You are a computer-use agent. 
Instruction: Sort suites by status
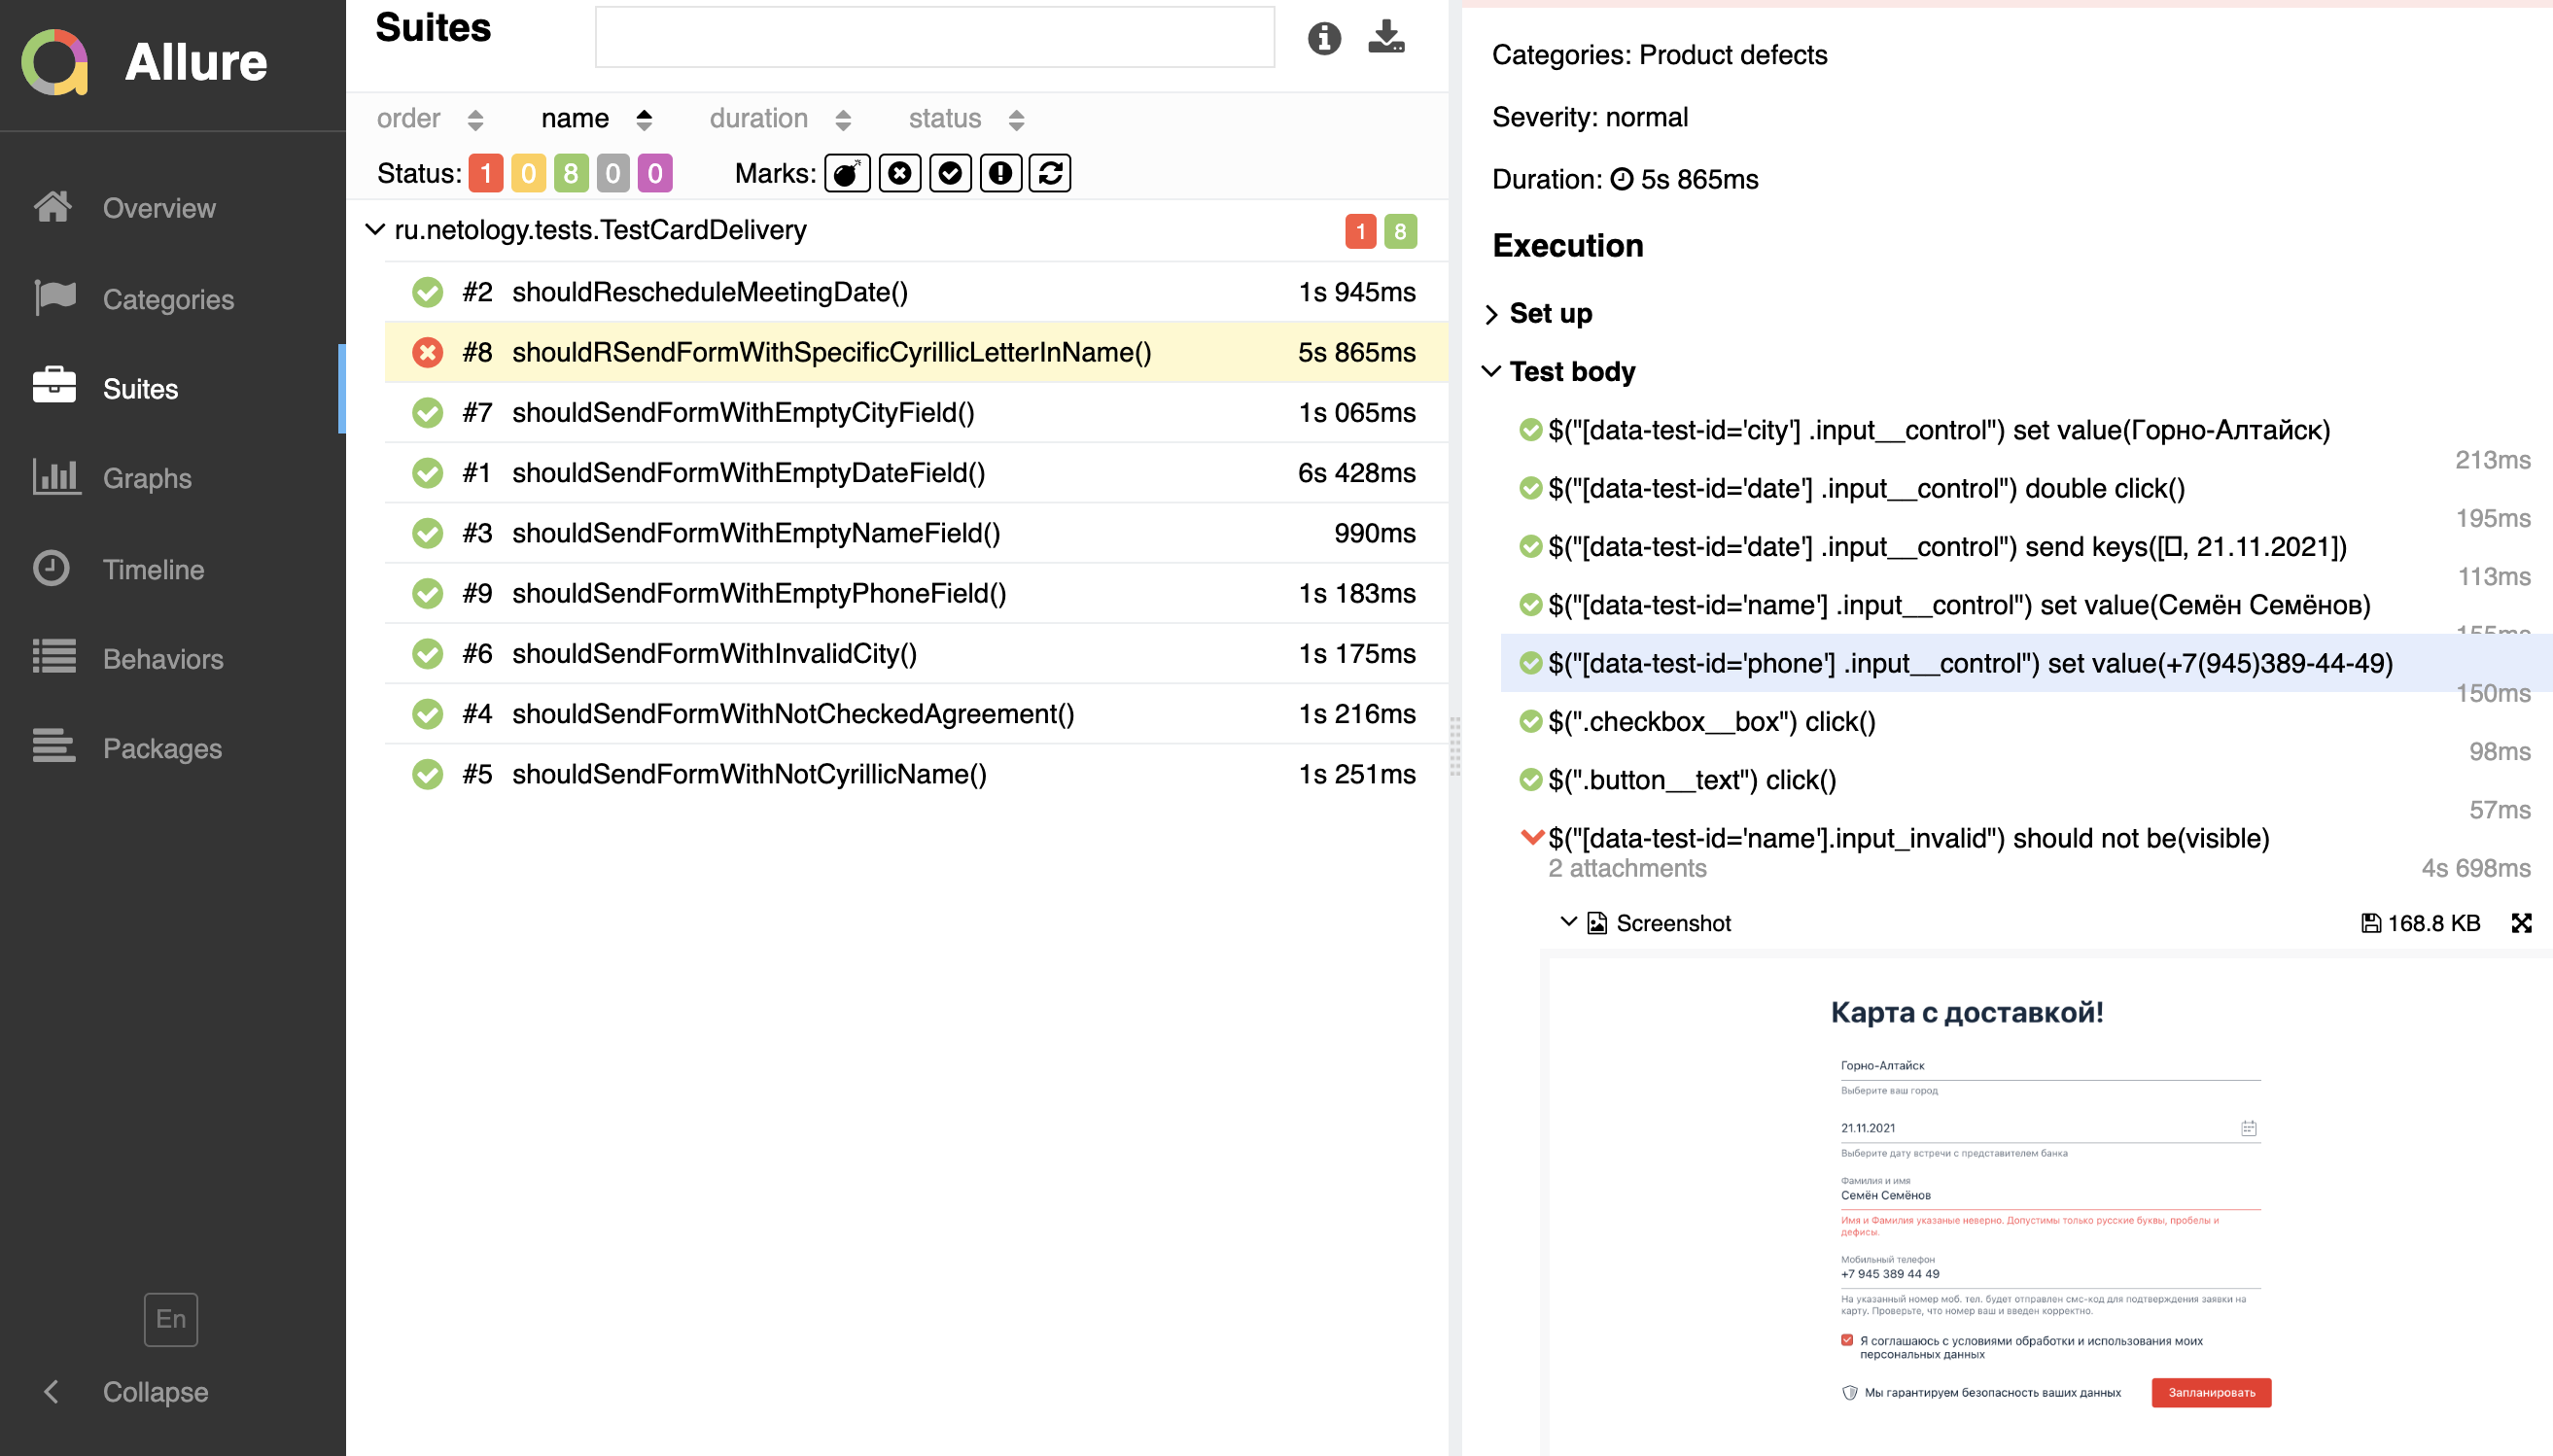point(967,119)
